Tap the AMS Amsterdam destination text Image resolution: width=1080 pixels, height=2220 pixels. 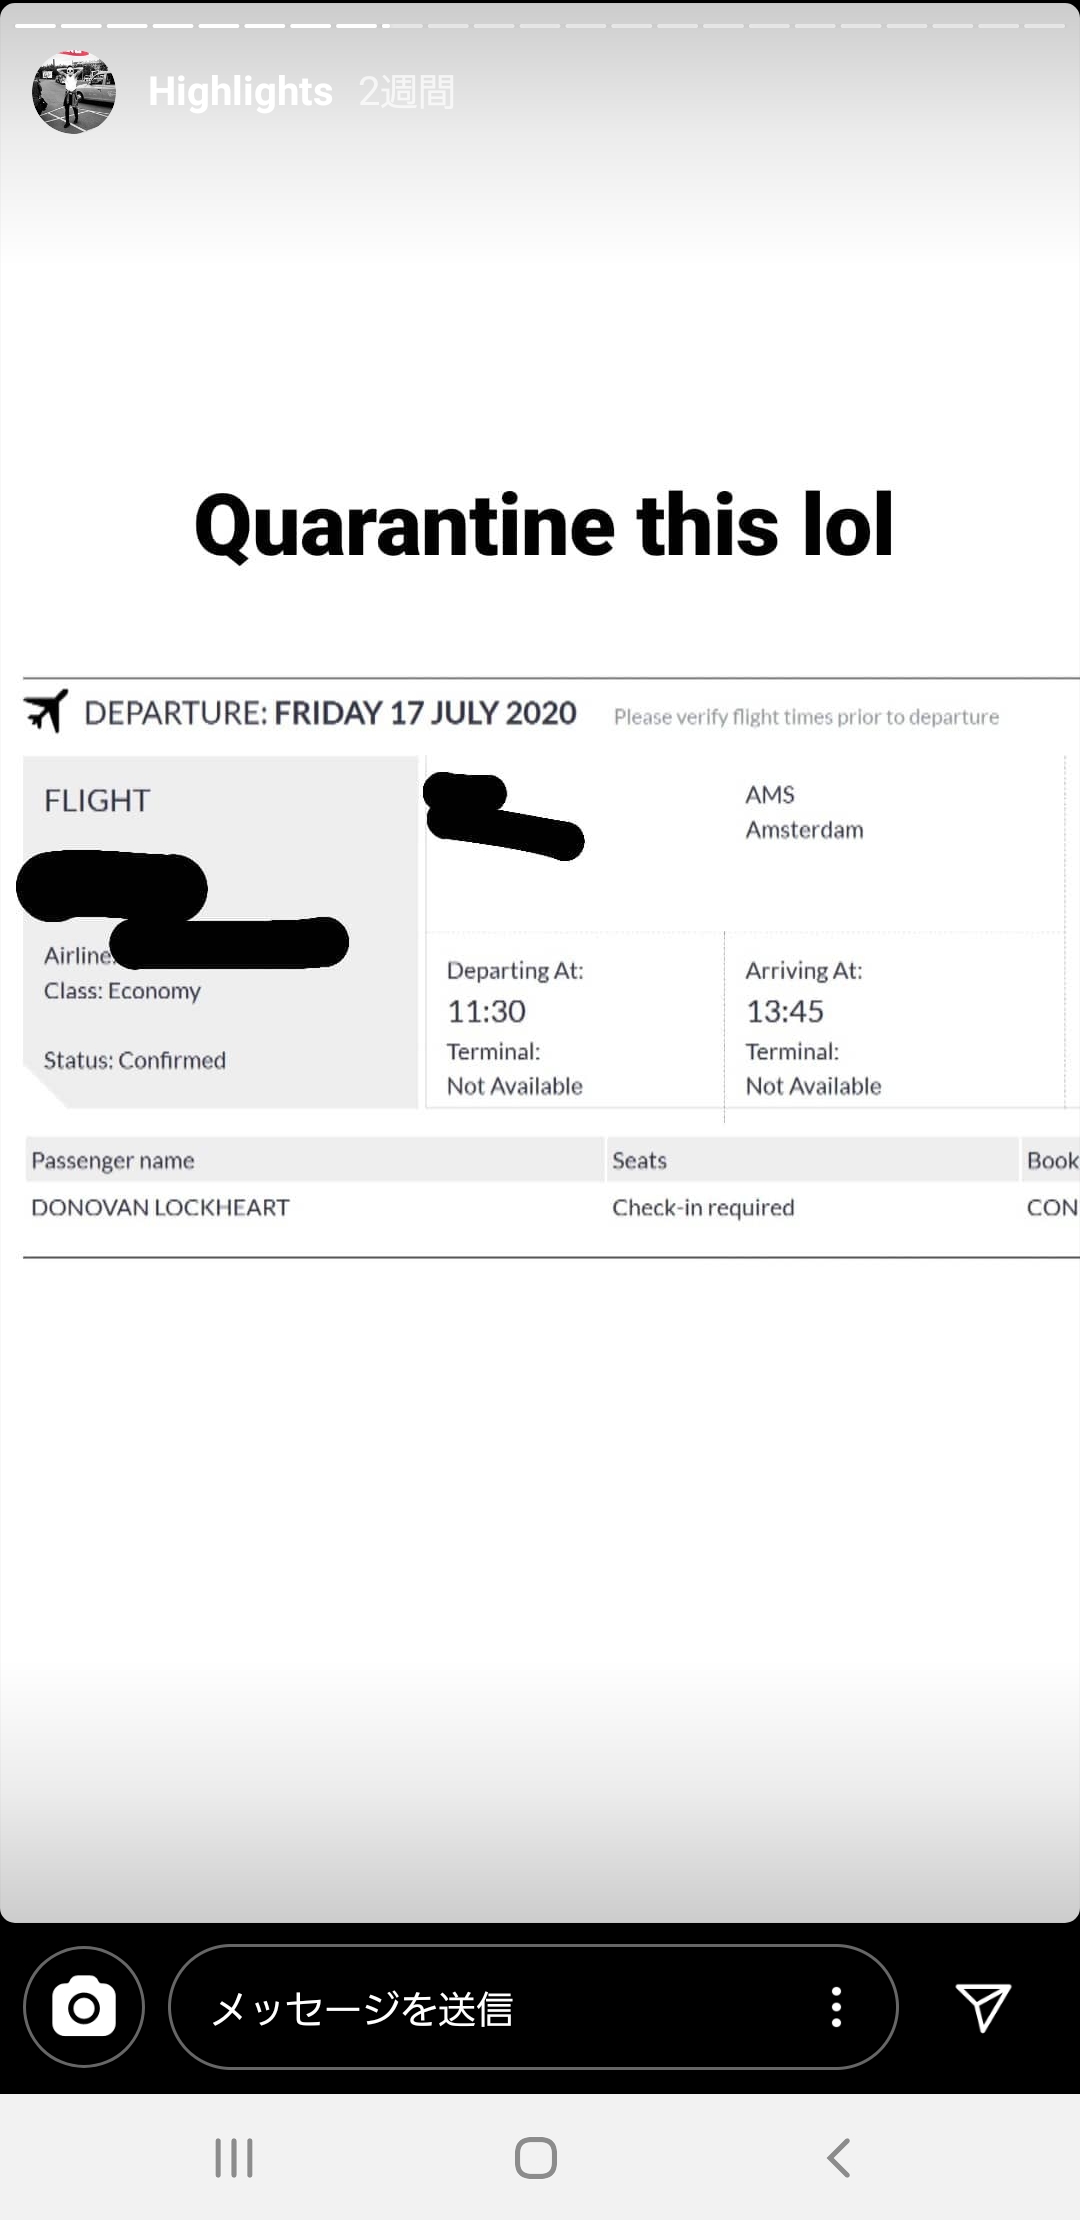click(804, 812)
